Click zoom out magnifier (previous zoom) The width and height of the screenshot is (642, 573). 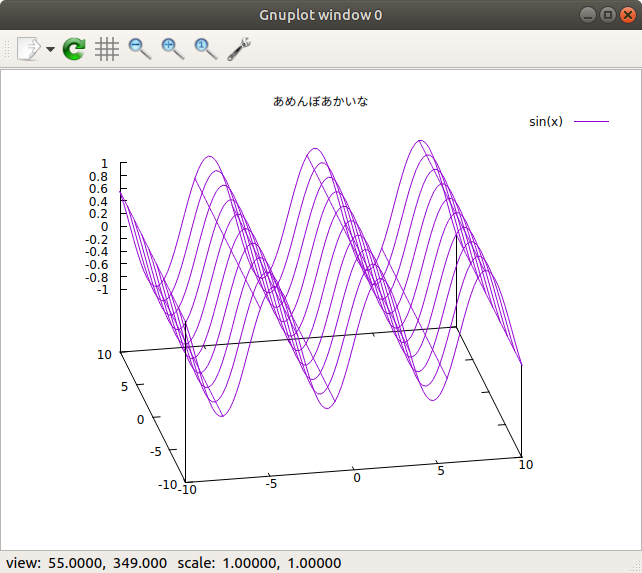point(140,49)
